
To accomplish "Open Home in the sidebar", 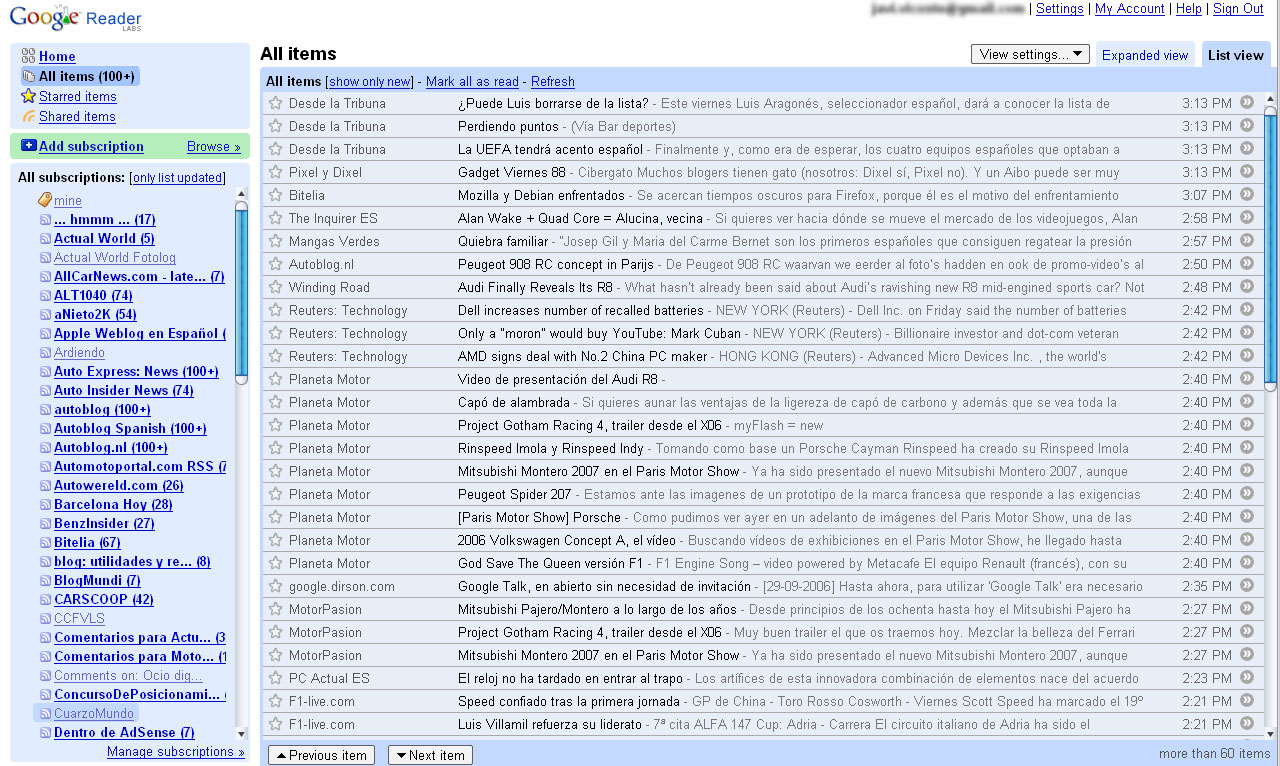I will [57, 57].
